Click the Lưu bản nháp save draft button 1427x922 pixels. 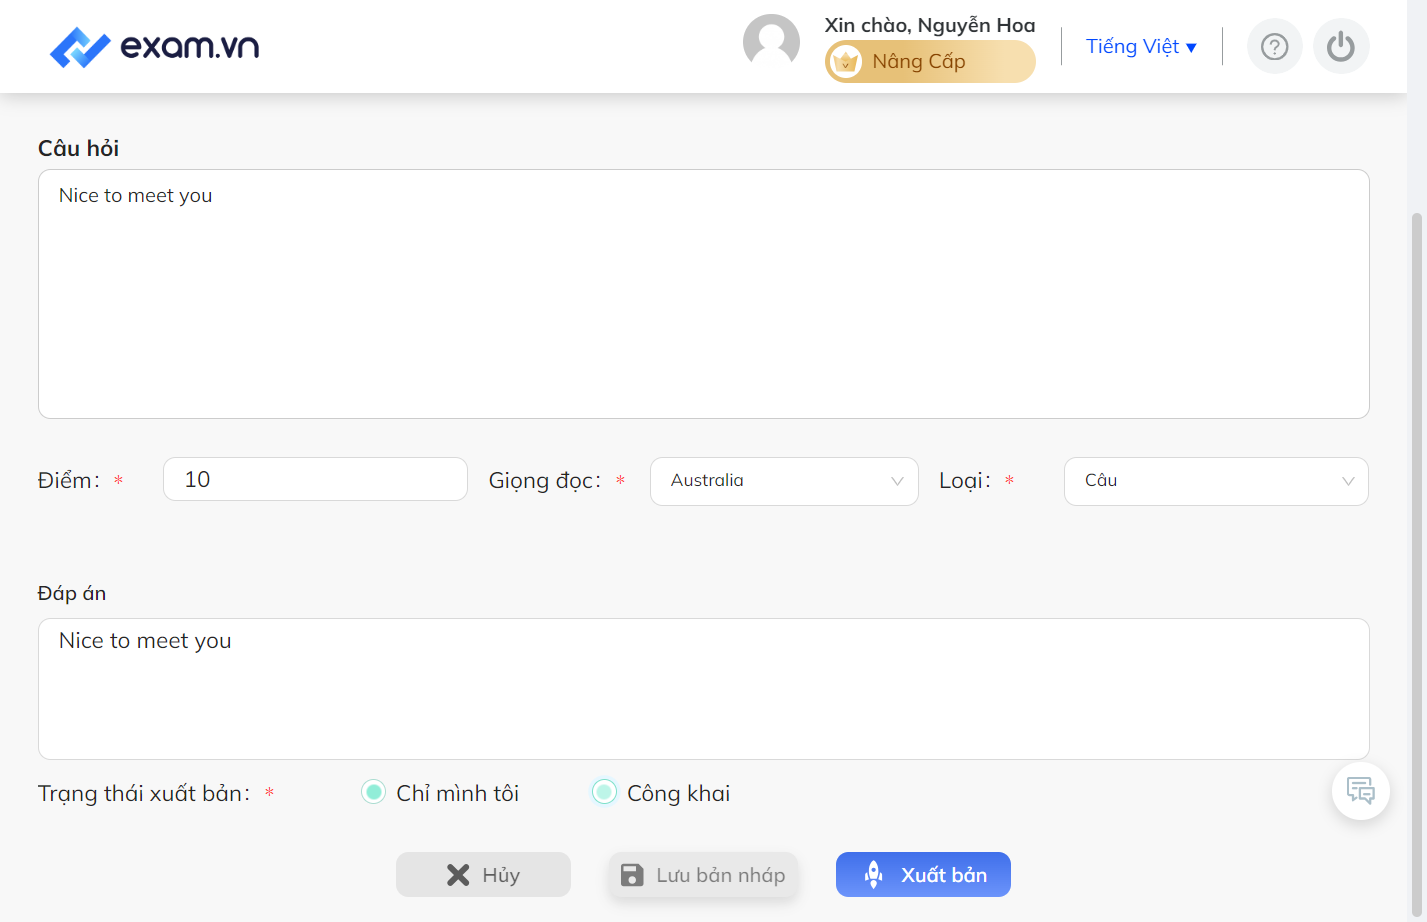tap(703, 875)
